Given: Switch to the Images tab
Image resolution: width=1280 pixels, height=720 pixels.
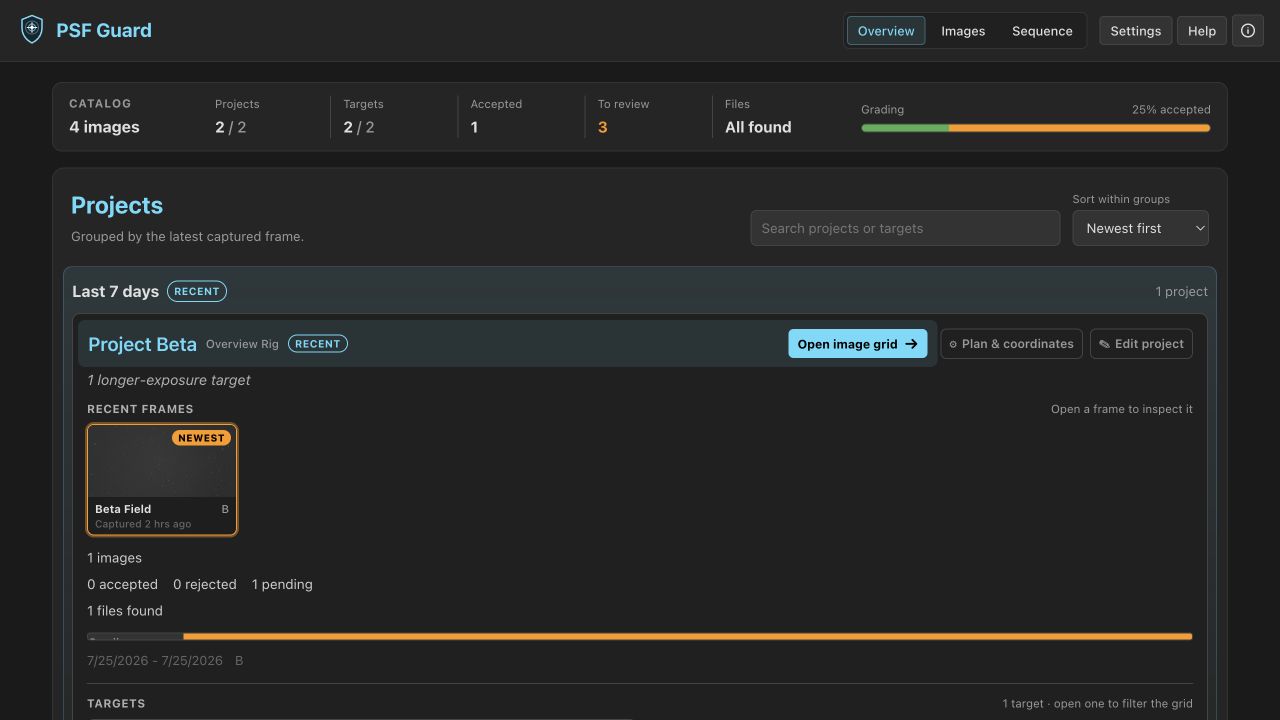Looking at the screenshot, I should 963,31.
